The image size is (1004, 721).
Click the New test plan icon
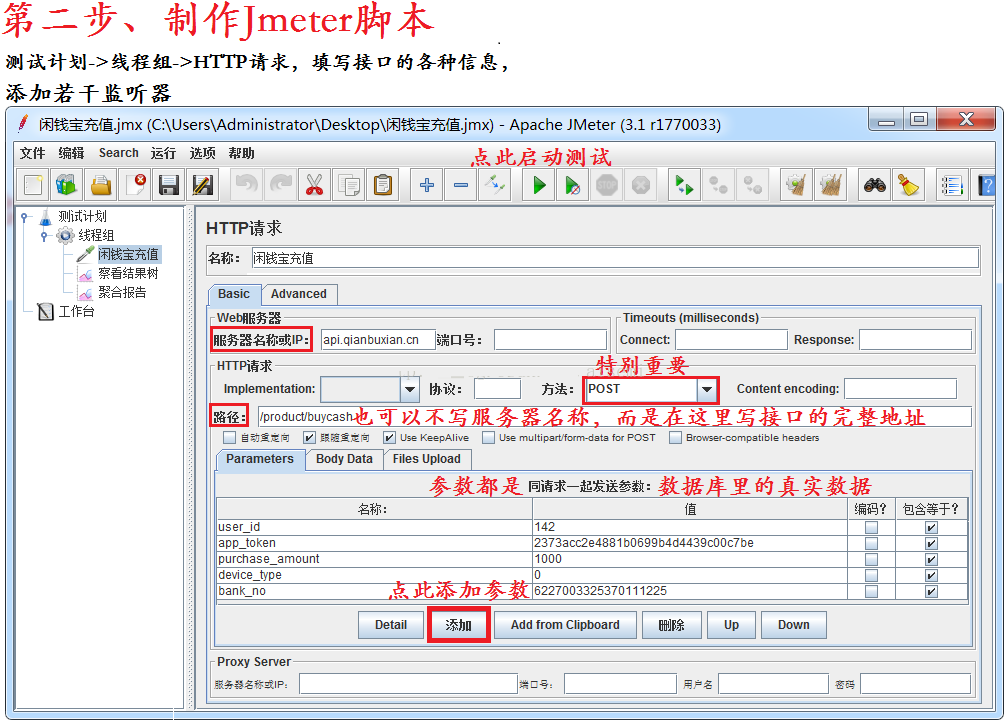click(x=33, y=185)
